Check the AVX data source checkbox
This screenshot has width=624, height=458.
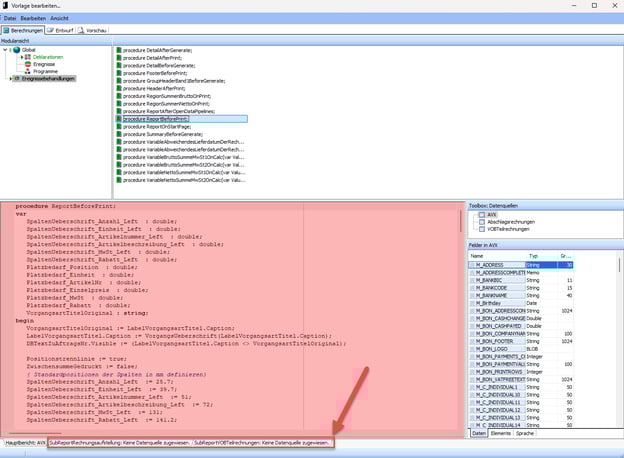coord(482,214)
